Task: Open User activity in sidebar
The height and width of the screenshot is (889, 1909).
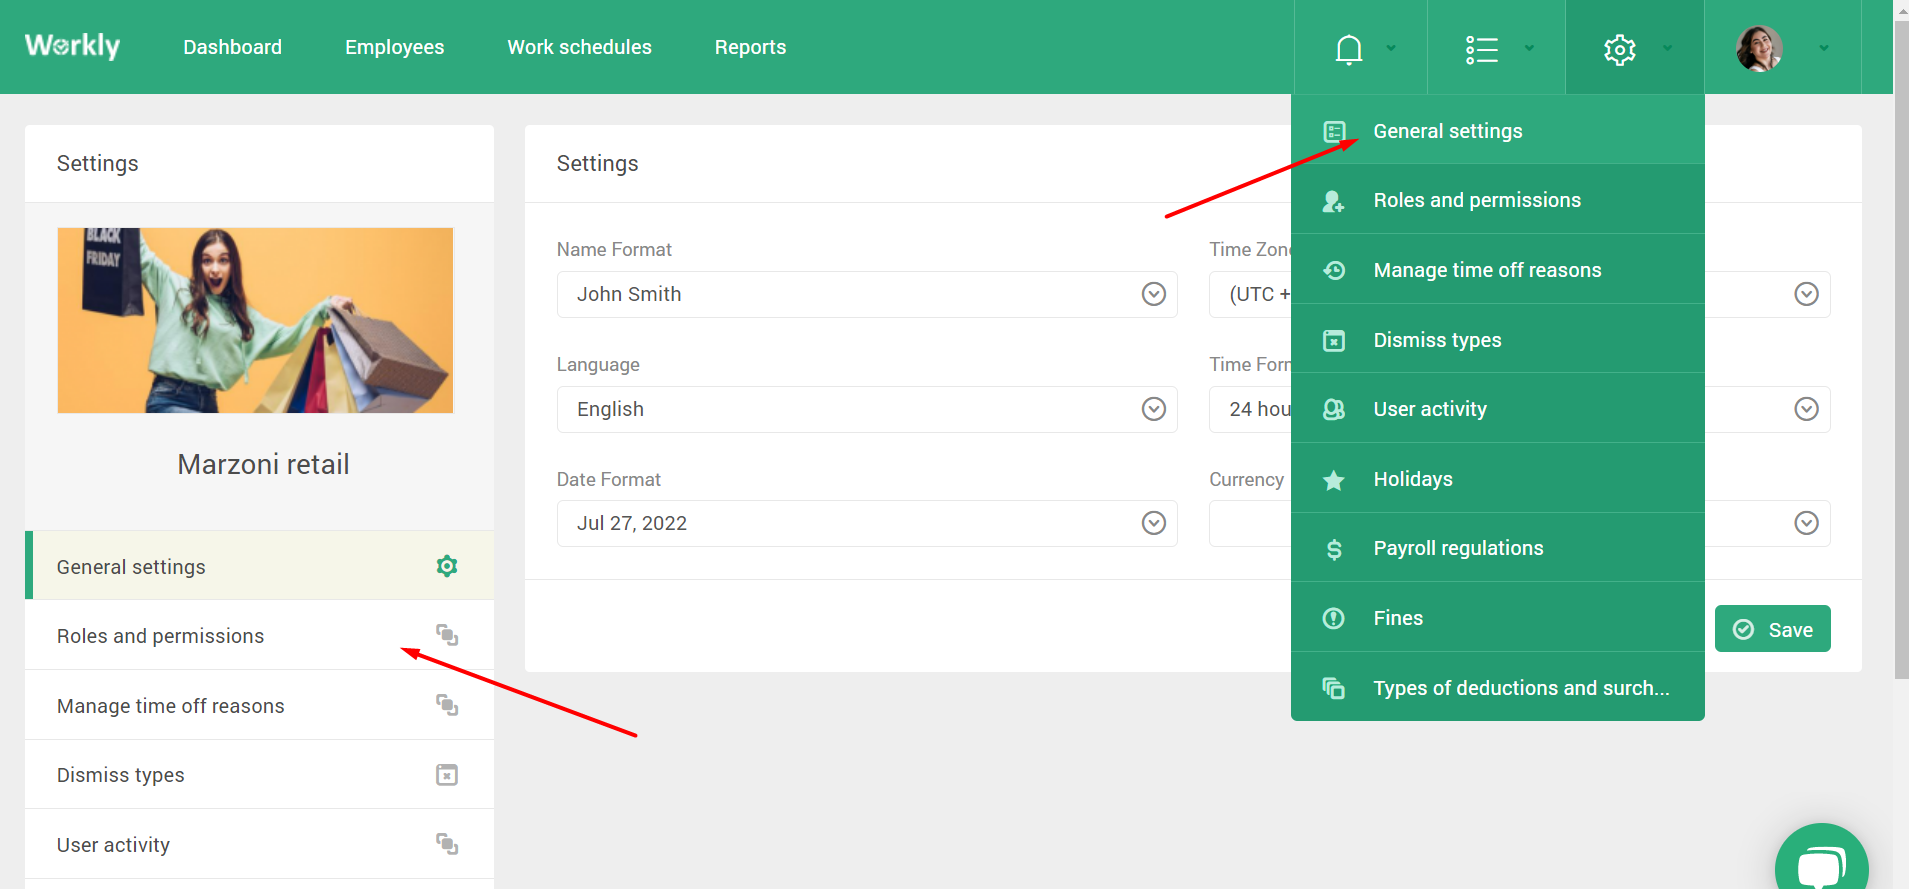Action: 260,844
